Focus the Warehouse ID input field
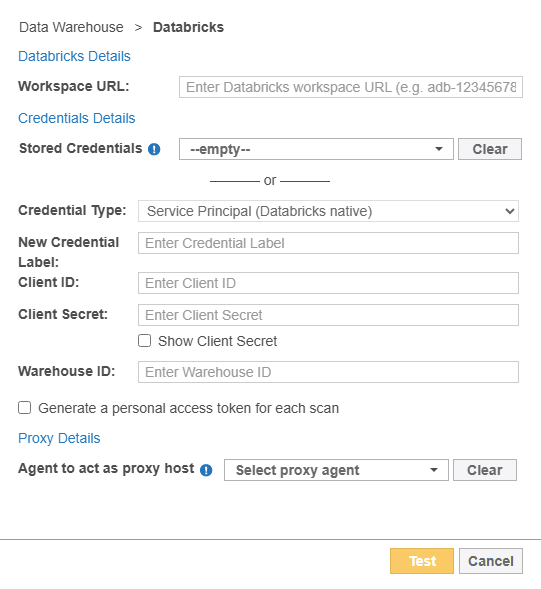This screenshot has width=541, height=589. [x=328, y=372]
